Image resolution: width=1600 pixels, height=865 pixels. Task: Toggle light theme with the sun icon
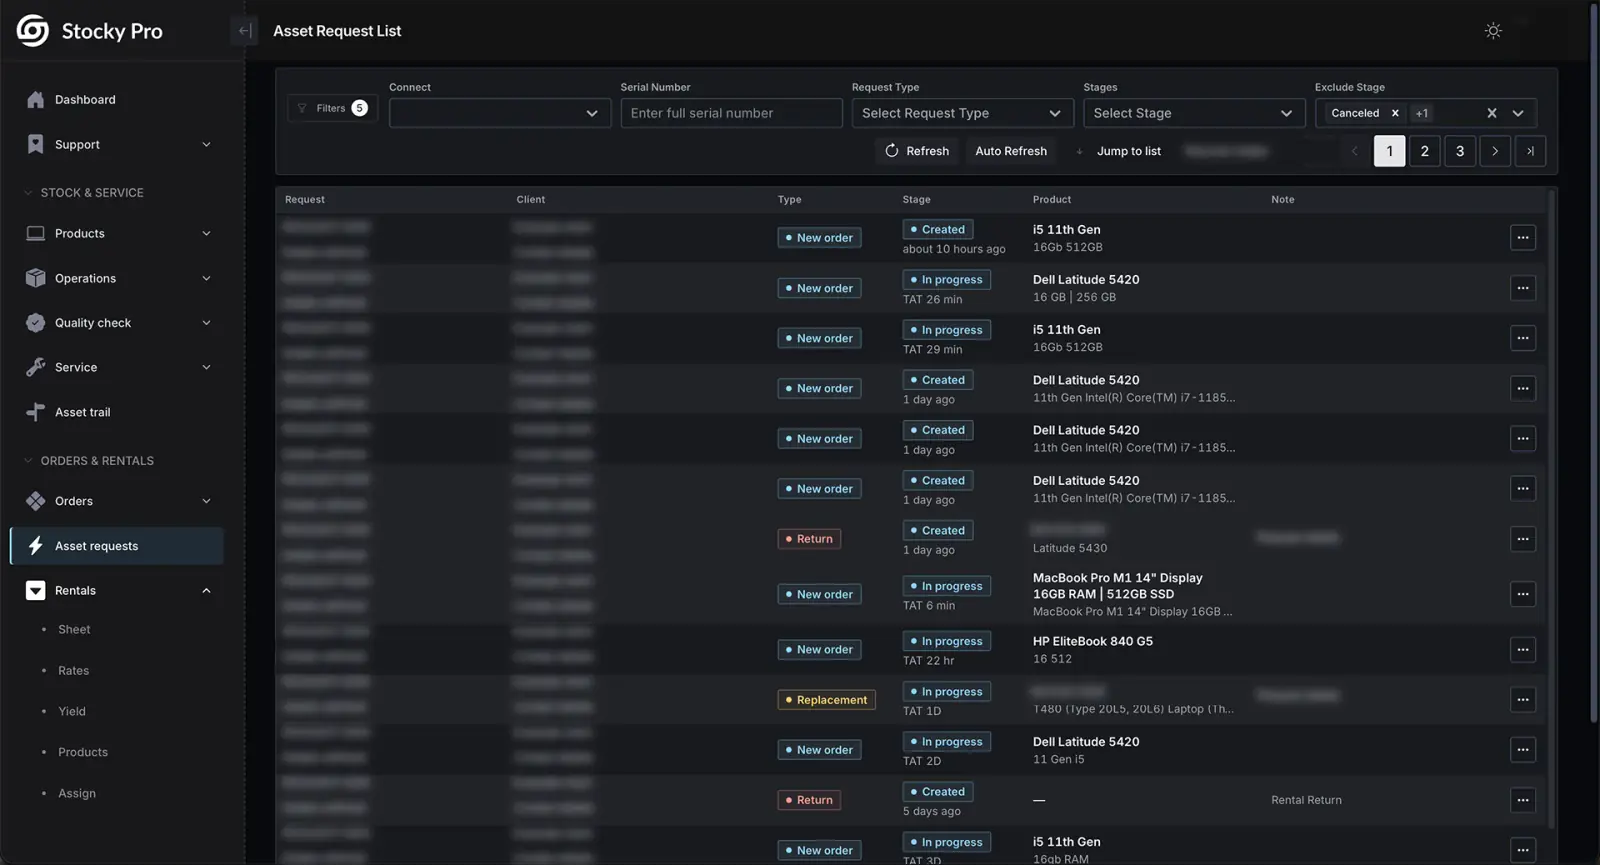coord(1493,31)
